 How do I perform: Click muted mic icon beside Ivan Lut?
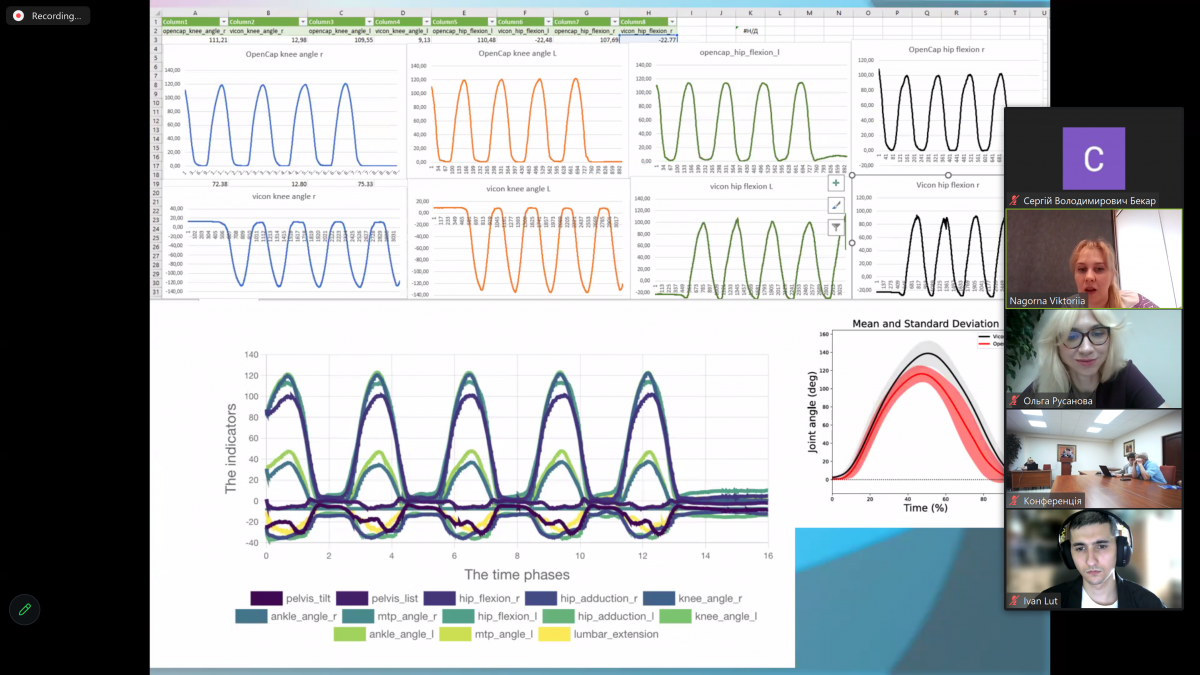(1014, 601)
